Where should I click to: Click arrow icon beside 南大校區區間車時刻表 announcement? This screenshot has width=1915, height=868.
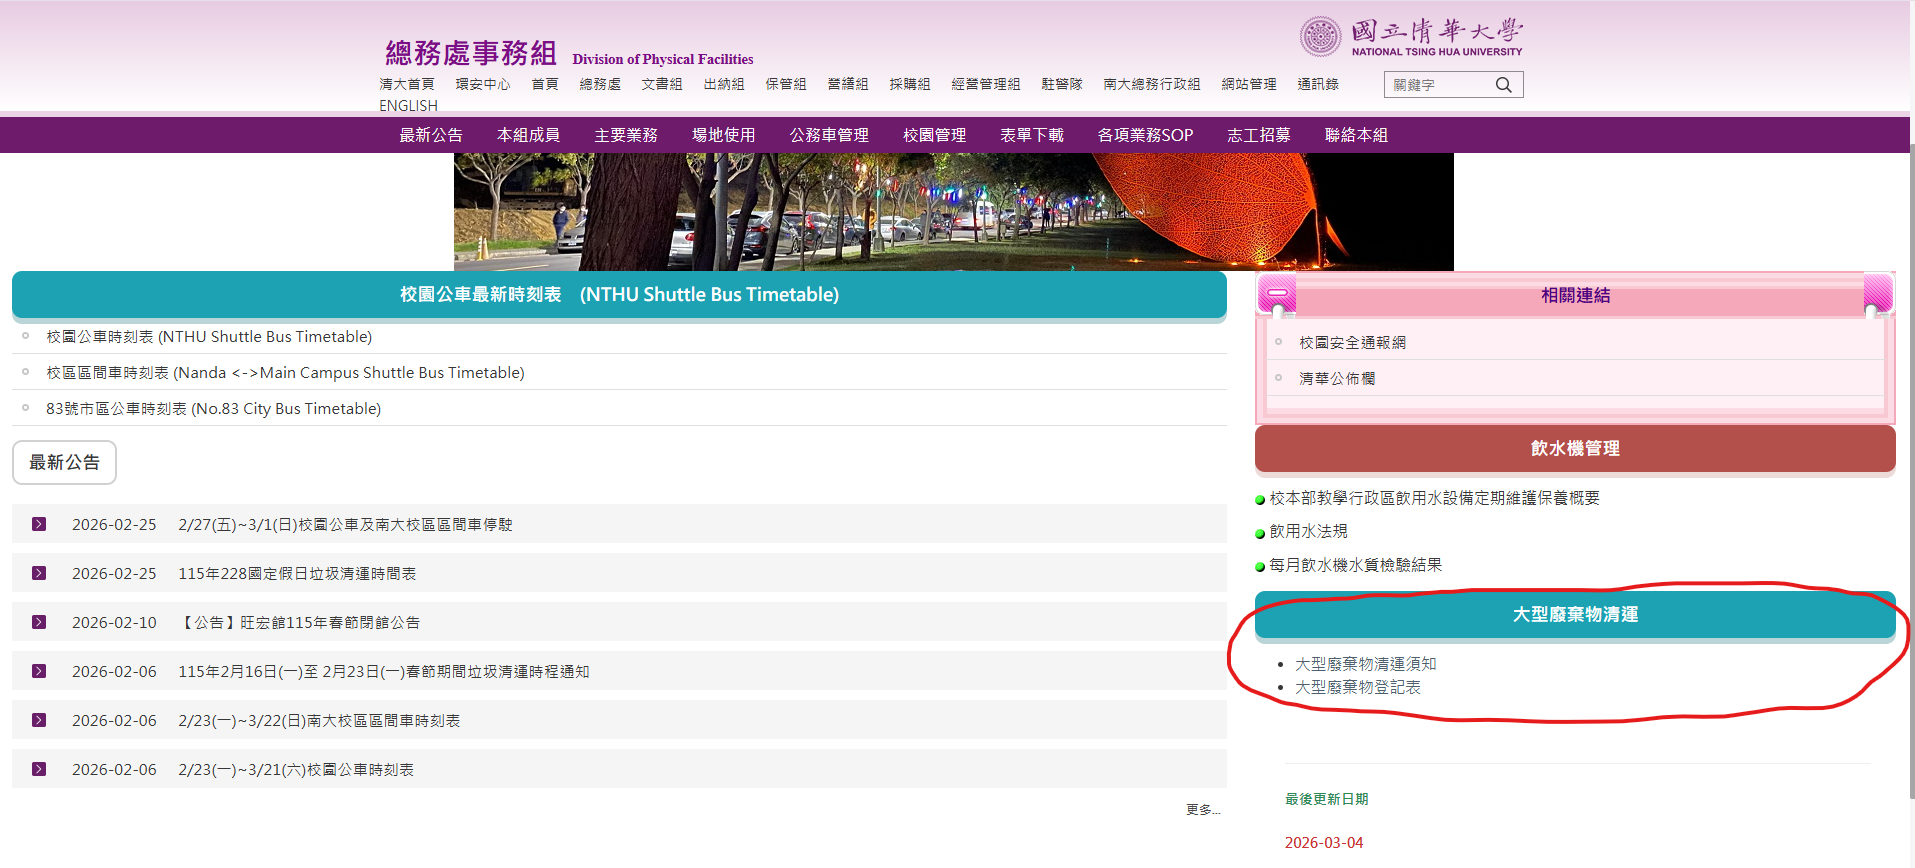click(x=39, y=720)
